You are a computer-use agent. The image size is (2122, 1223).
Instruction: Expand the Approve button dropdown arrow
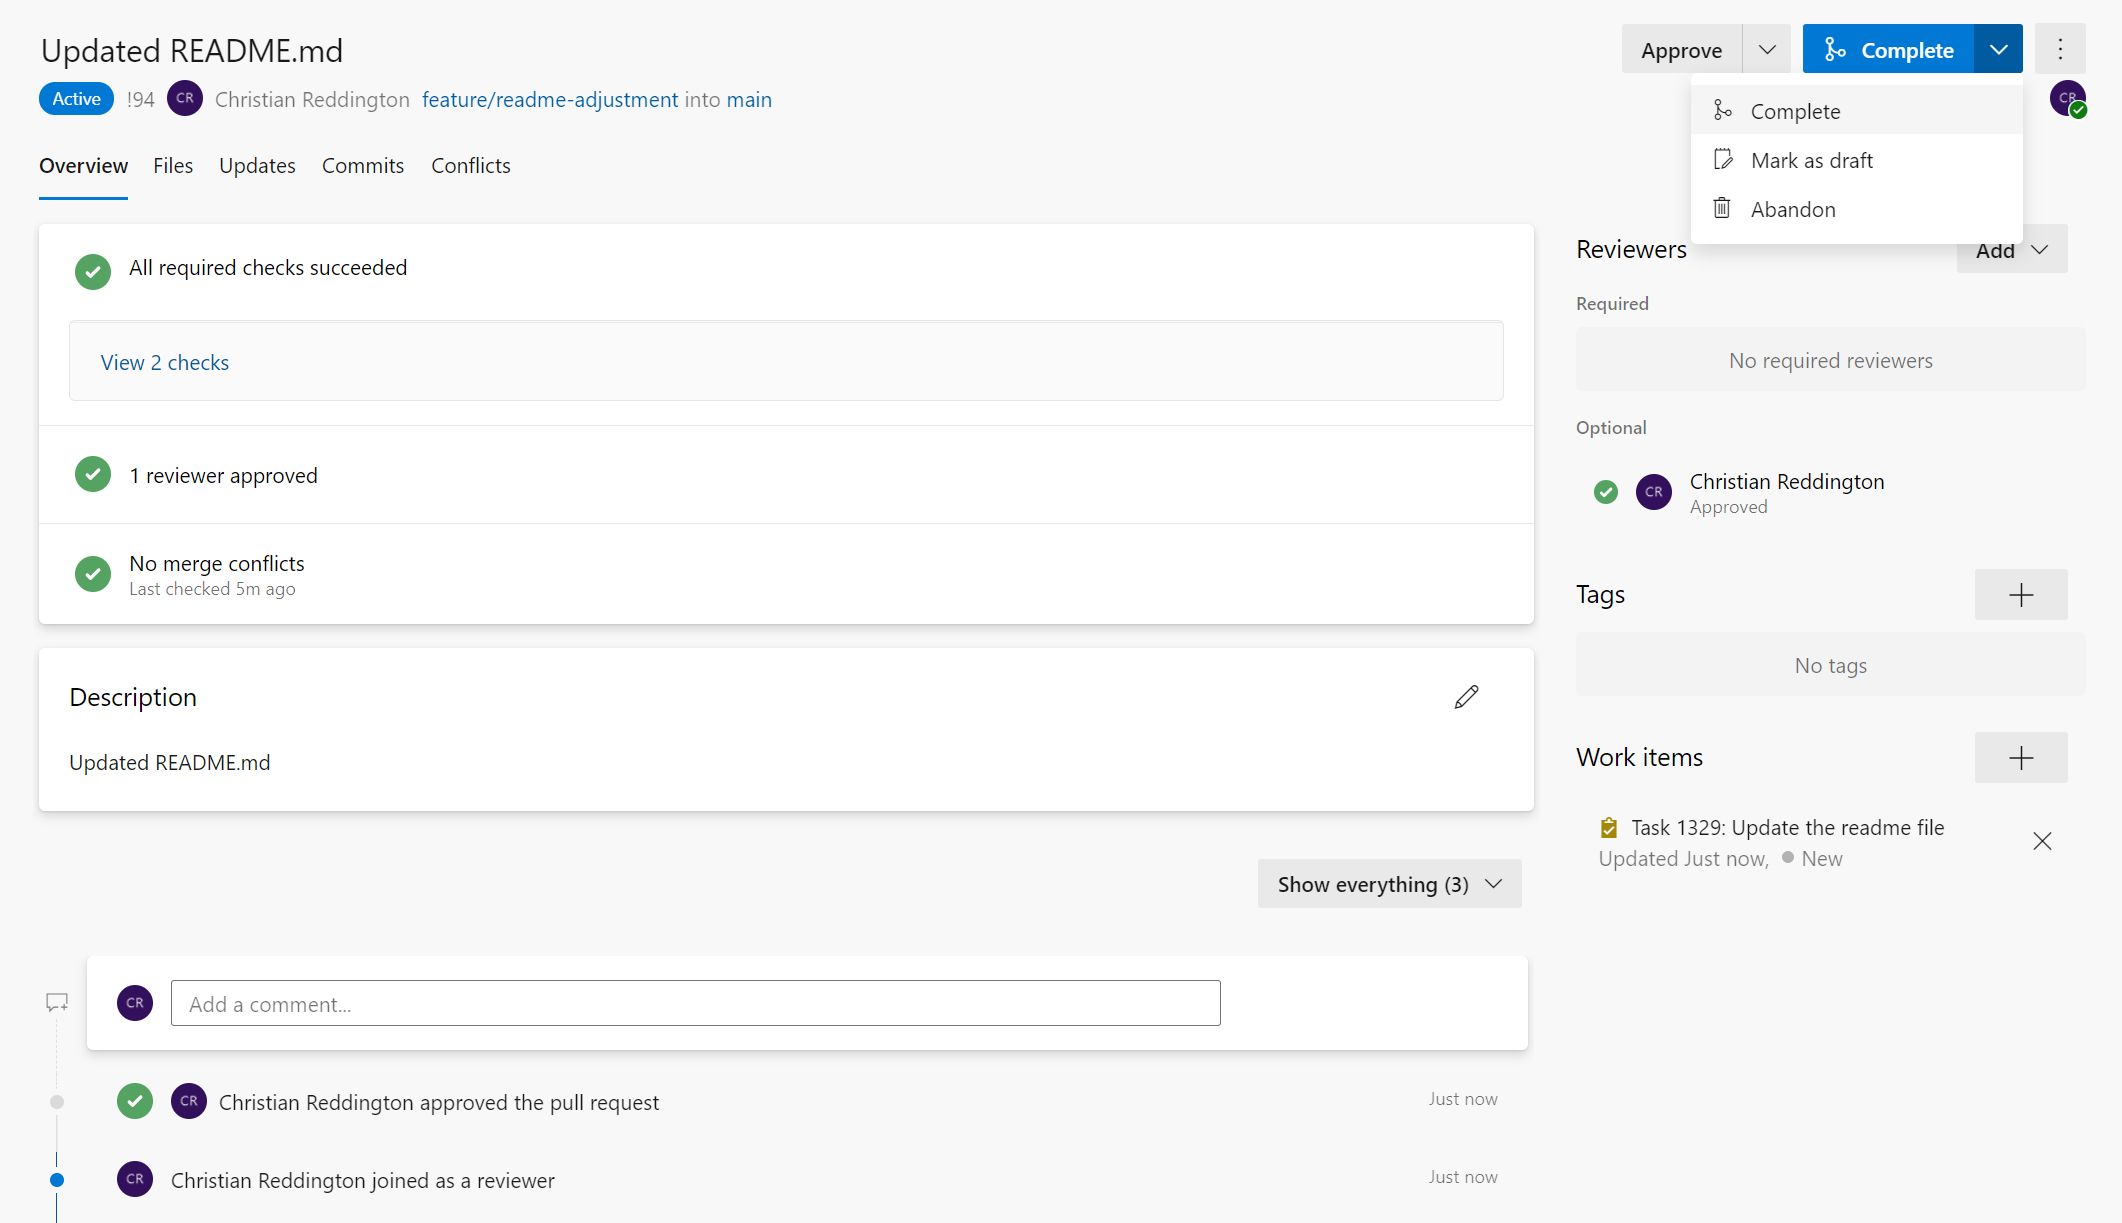pos(1766,48)
